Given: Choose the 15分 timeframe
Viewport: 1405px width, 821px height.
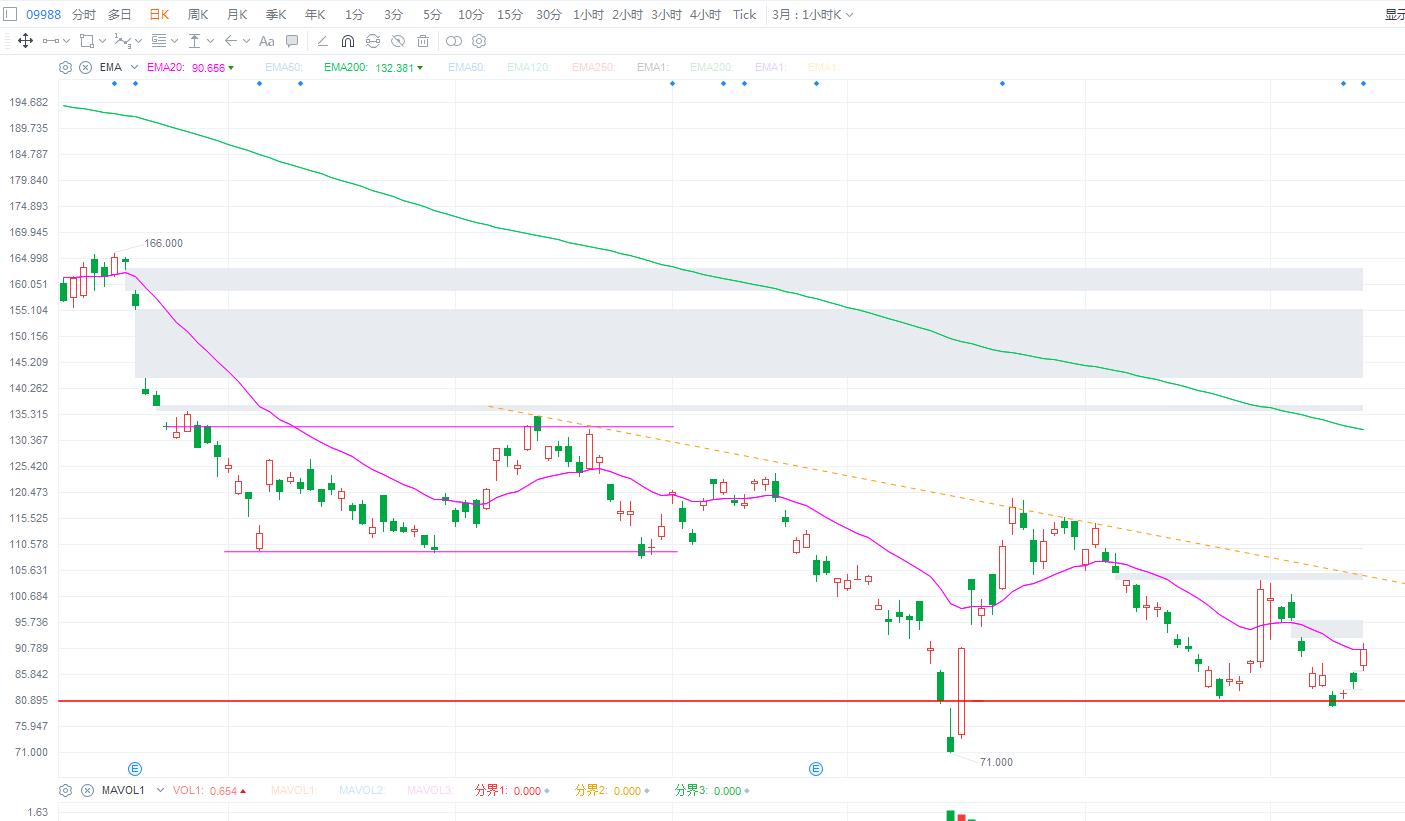Looking at the screenshot, I should coord(510,15).
